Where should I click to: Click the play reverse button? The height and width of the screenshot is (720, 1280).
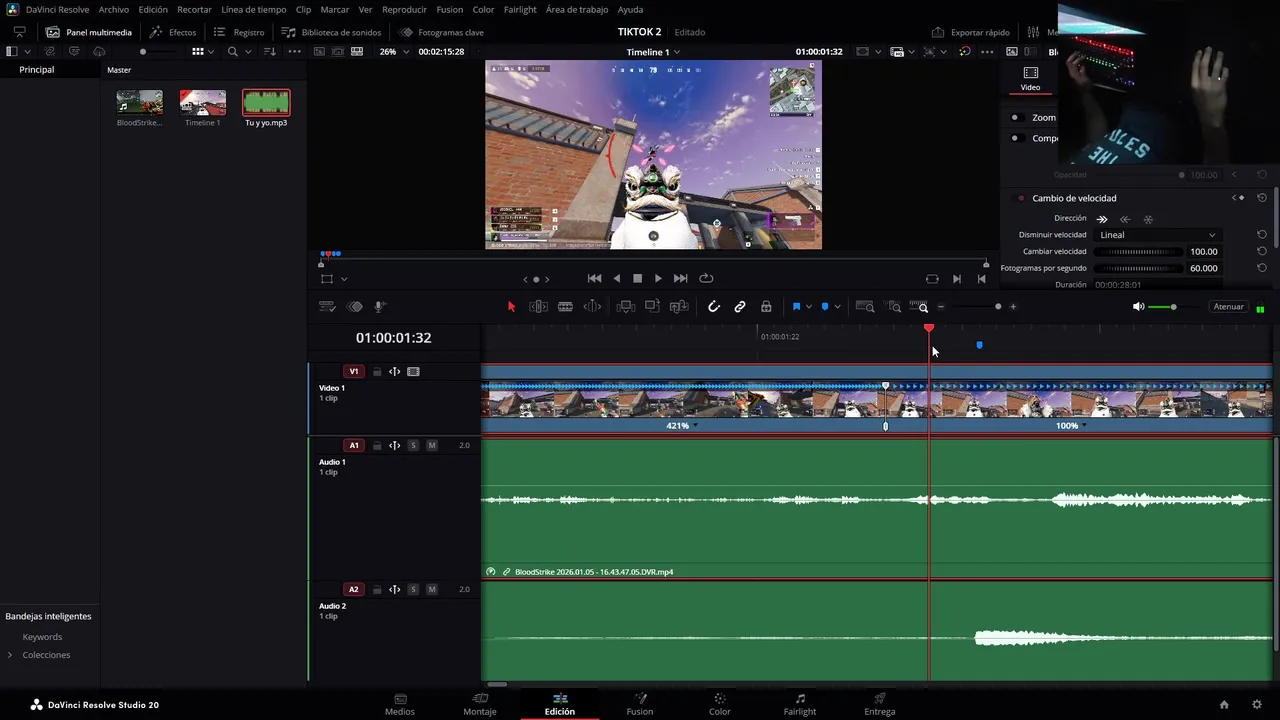click(x=616, y=279)
